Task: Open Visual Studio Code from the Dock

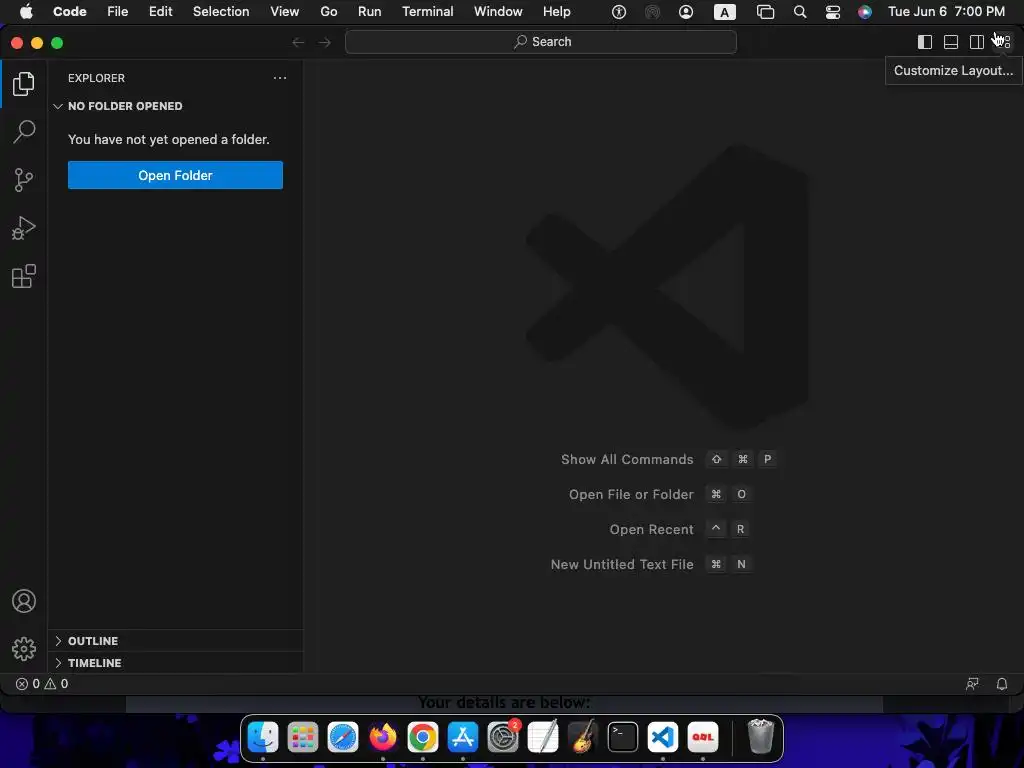Action: 663,737
